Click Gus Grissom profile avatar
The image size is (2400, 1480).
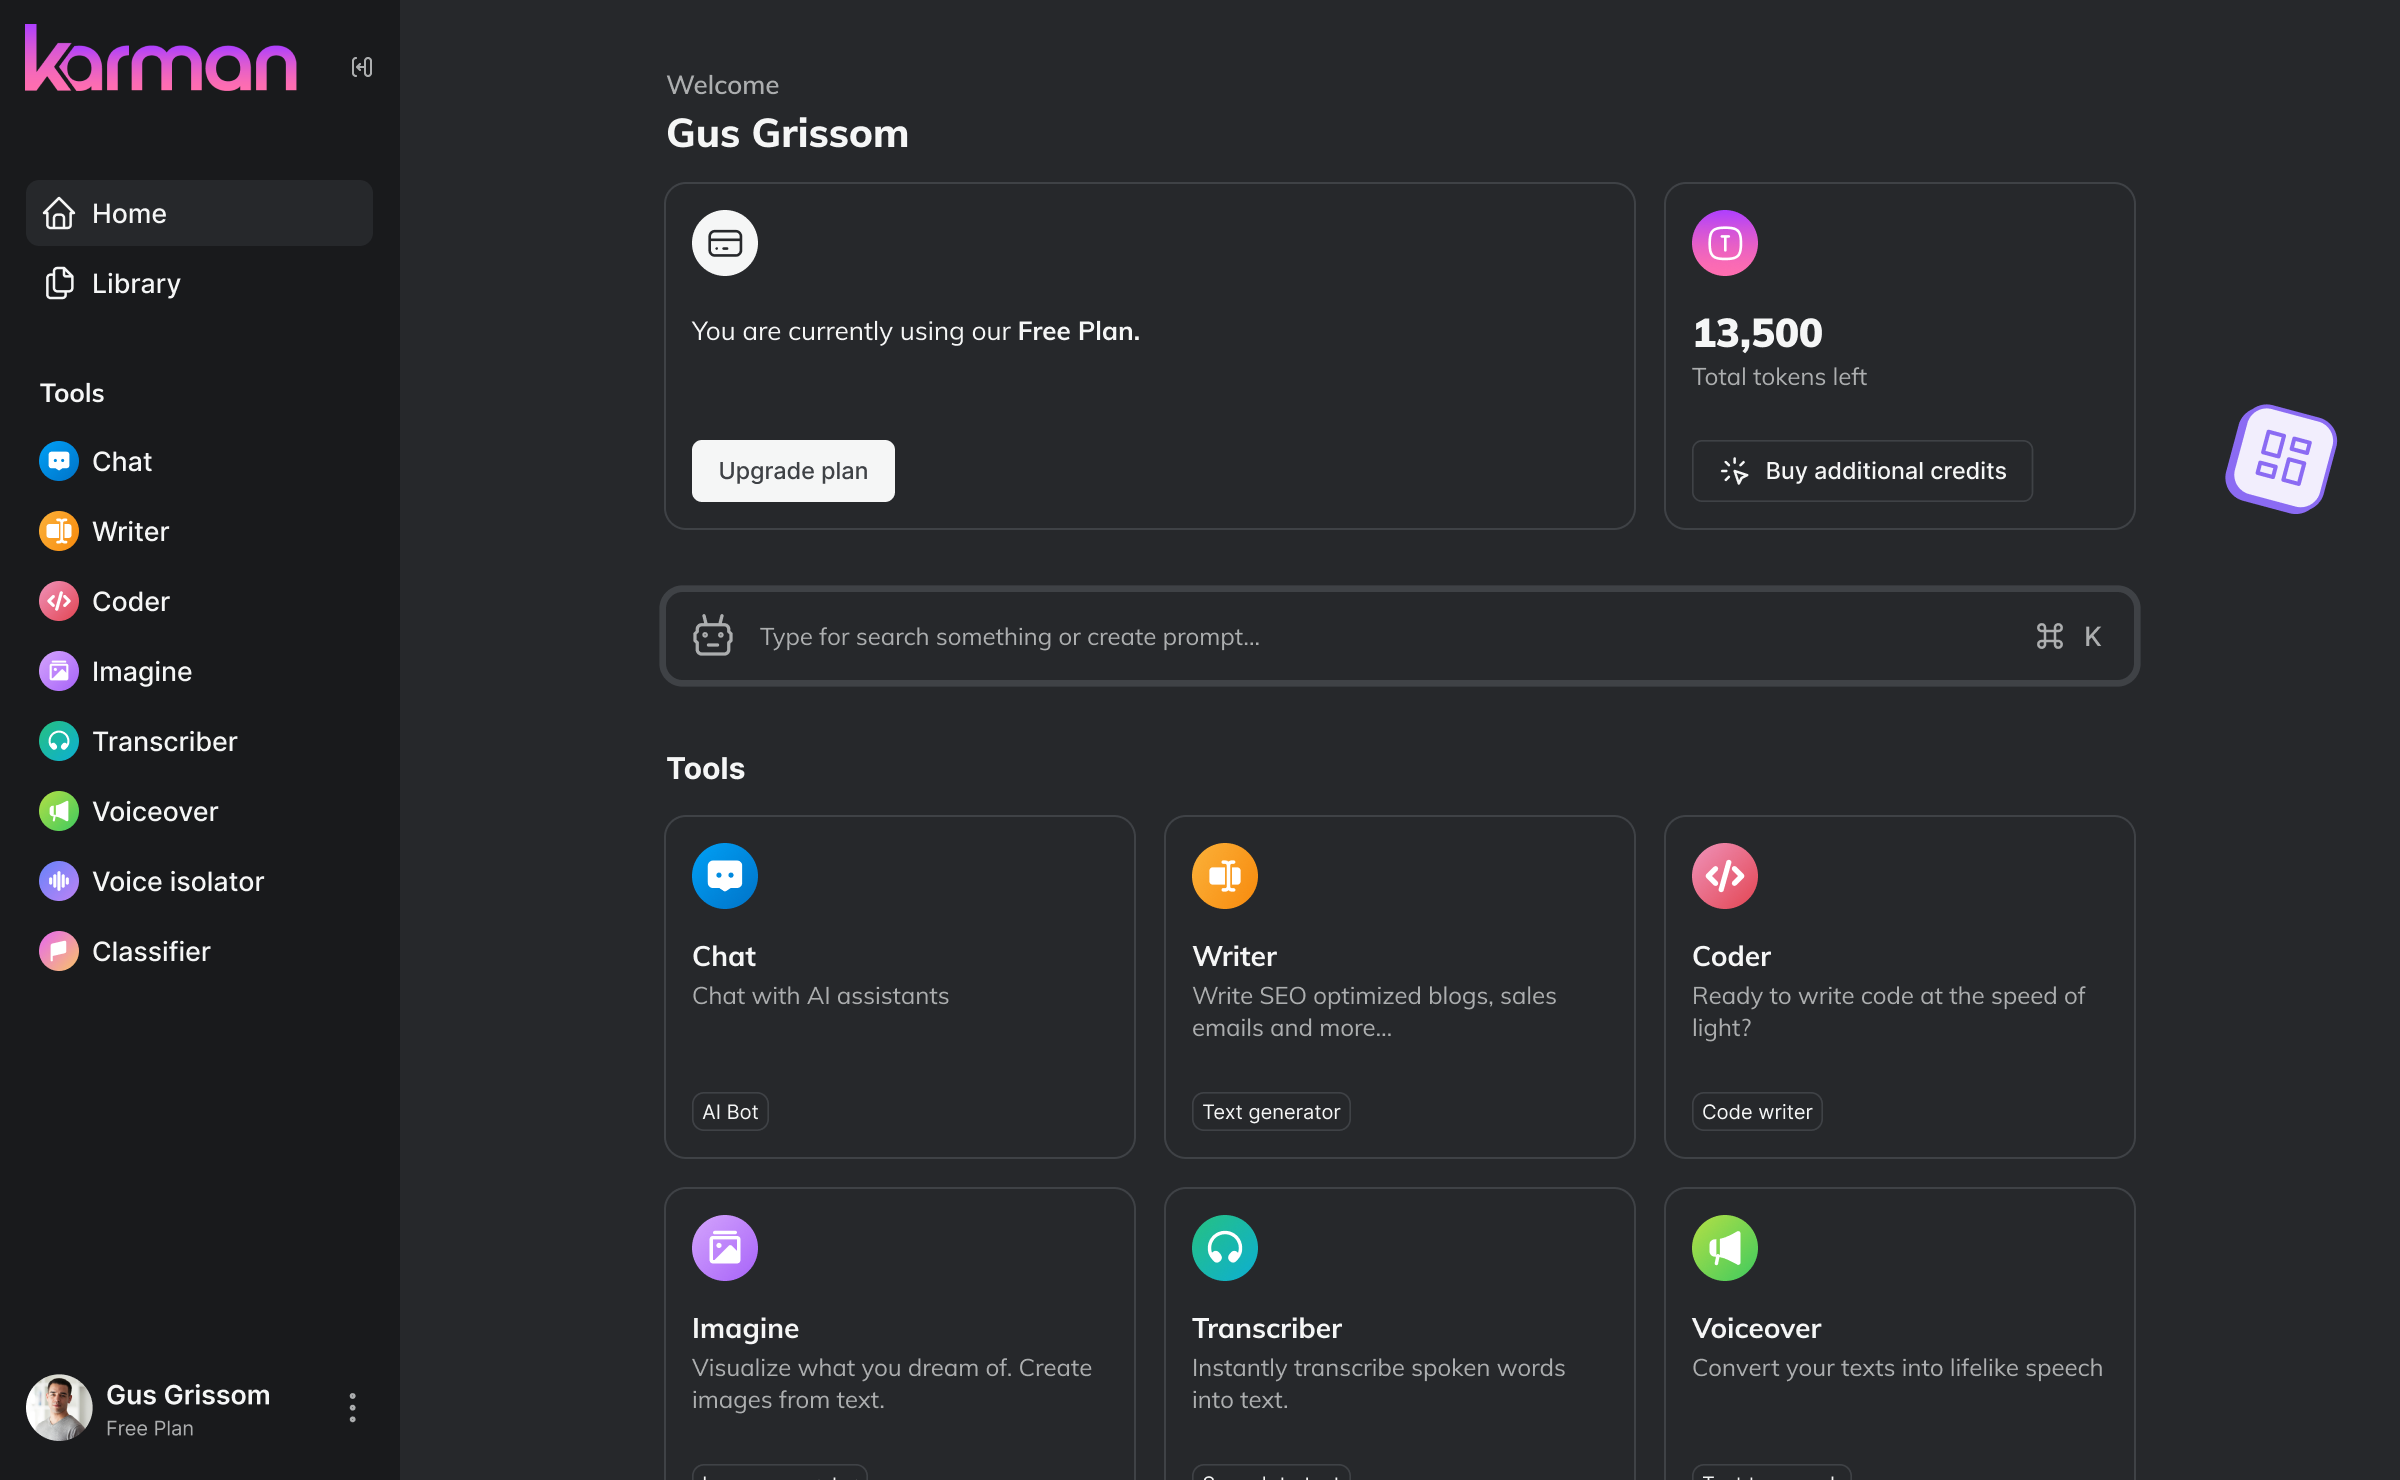coord(59,1407)
